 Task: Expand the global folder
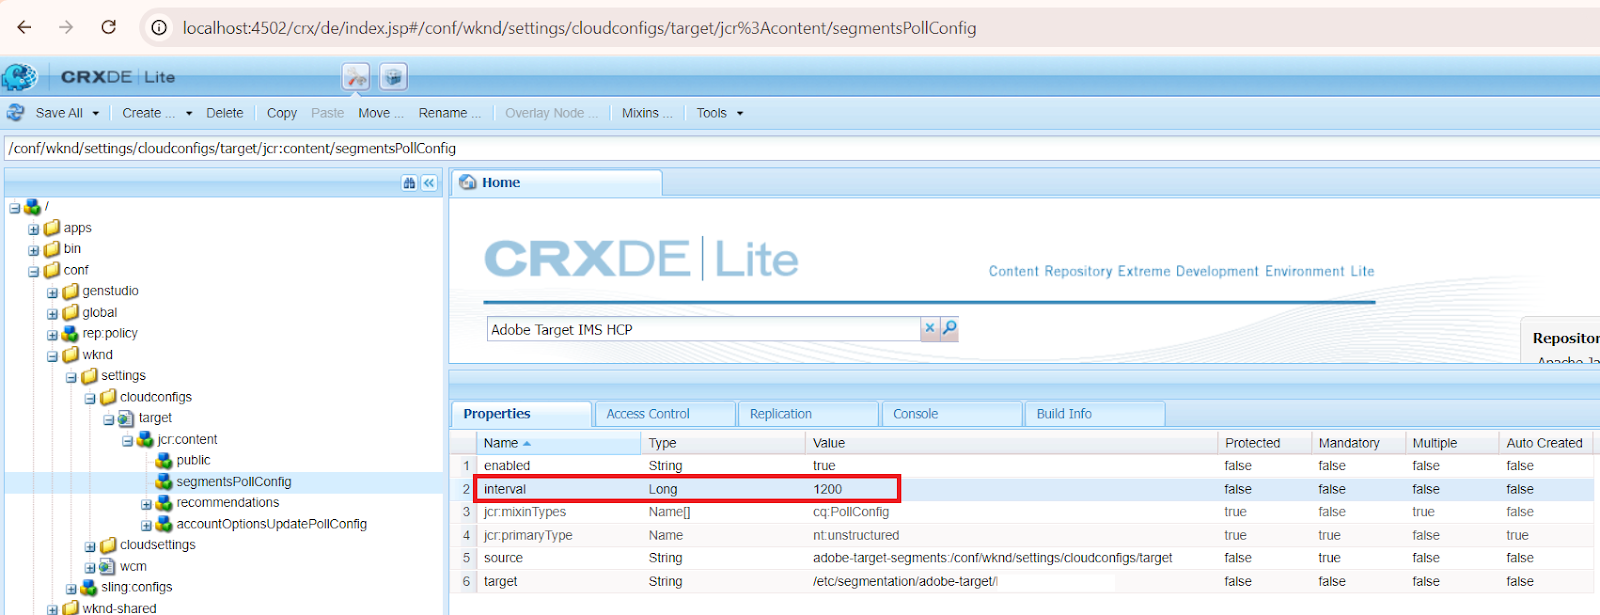(x=52, y=313)
